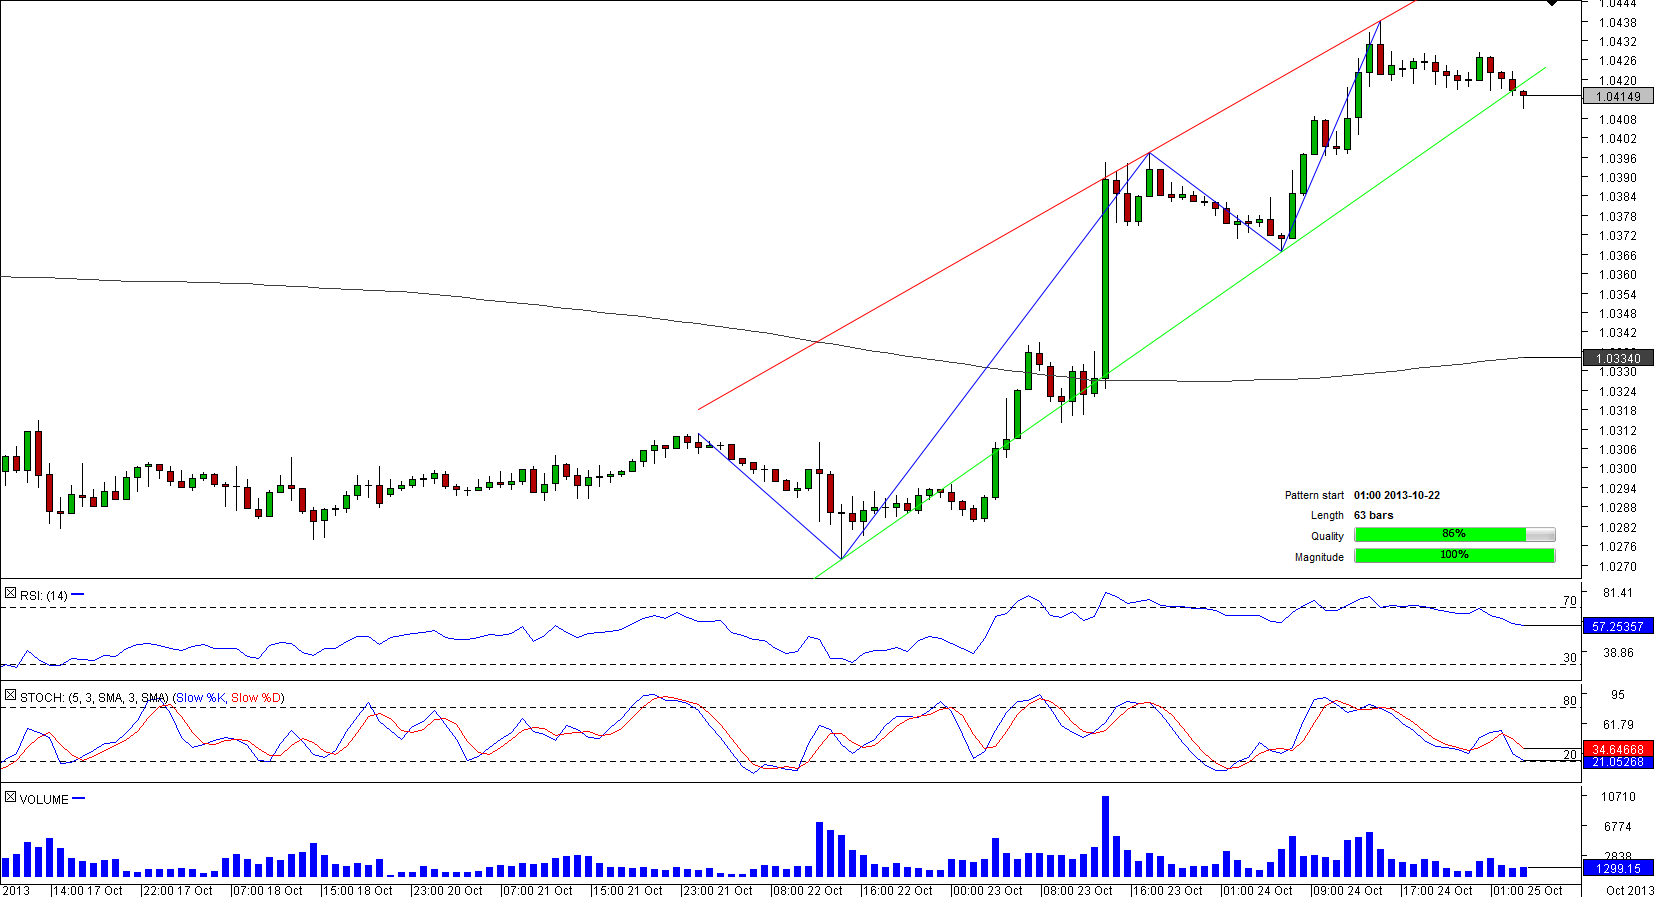1655x897 pixels.
Task: Click the RSI blue line legend marker
Action: point(78,595)
